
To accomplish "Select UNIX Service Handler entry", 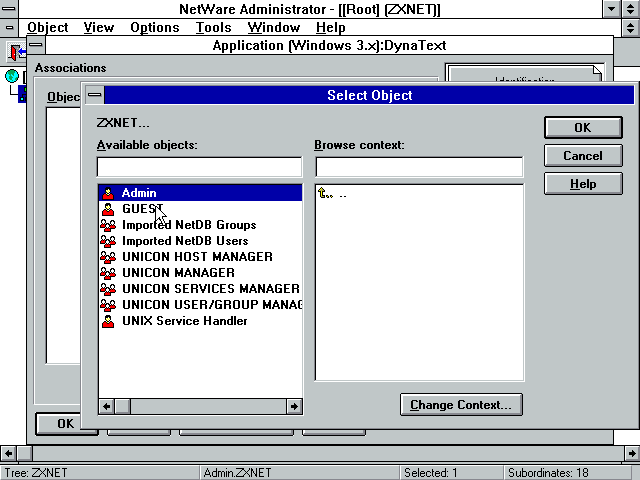I will click(x=200, y=320).
